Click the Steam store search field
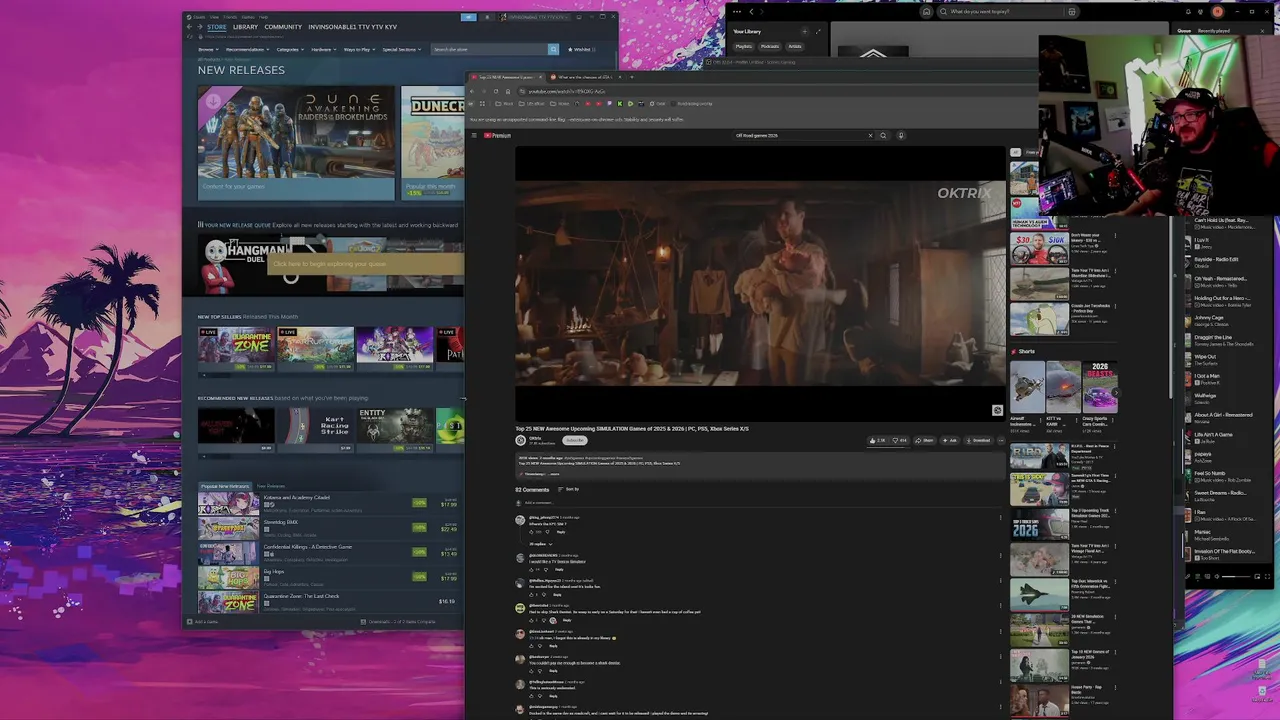1280x720 pixels. click(x=489, y=49)
